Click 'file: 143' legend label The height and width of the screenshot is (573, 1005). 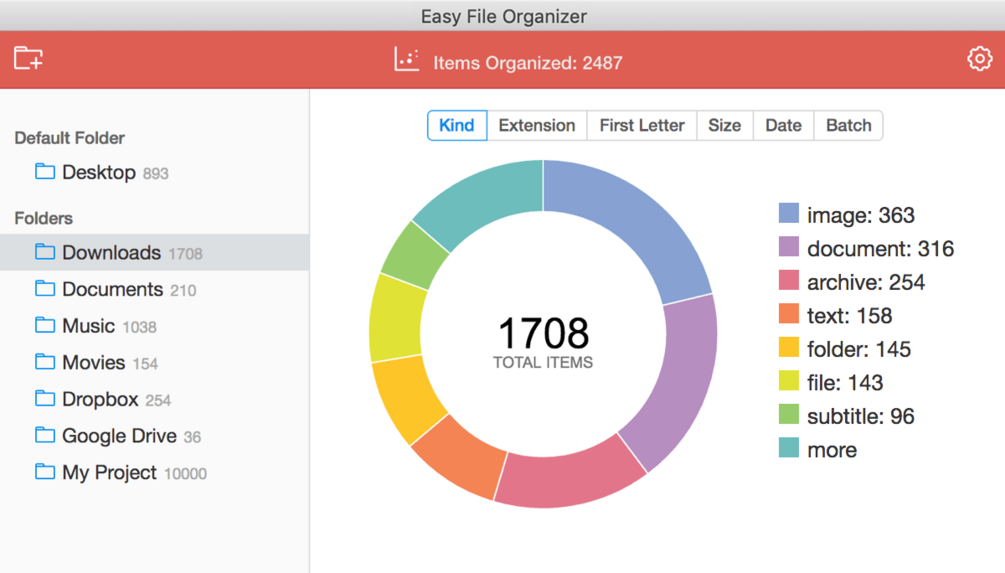845,383
